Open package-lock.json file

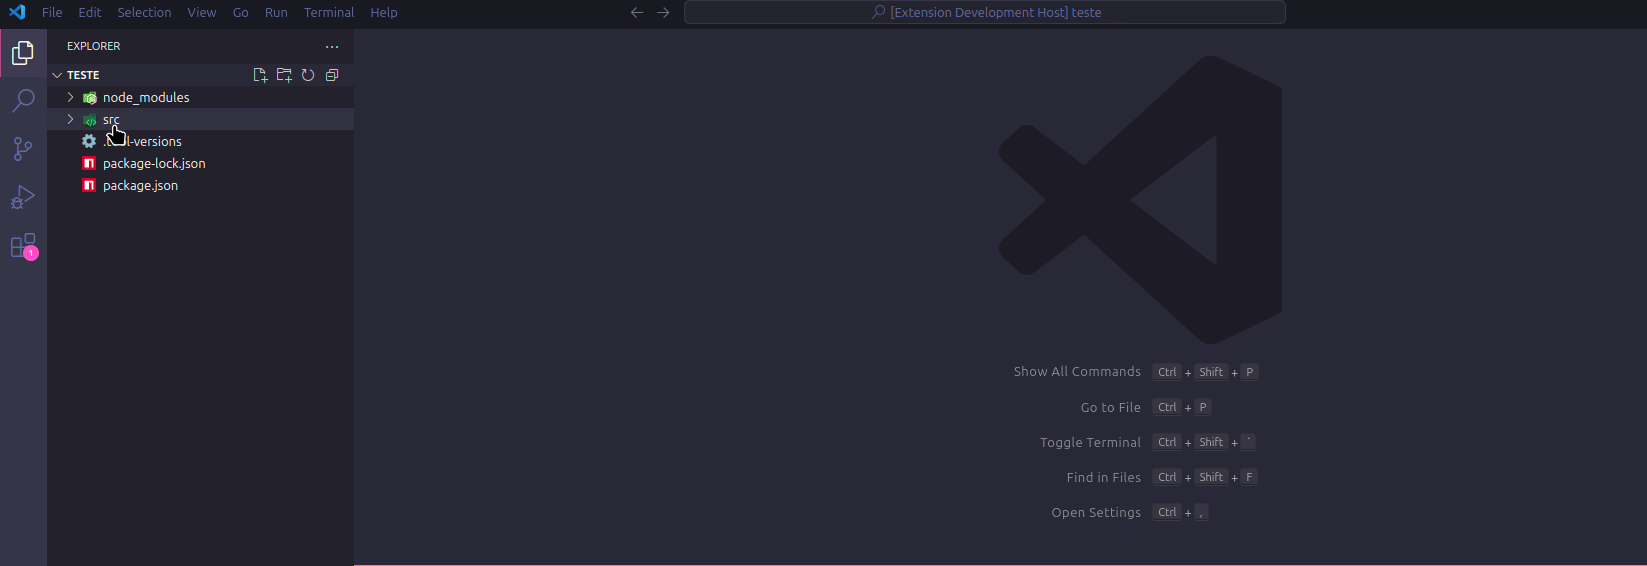pyautogui.click(x=154, y=163)
